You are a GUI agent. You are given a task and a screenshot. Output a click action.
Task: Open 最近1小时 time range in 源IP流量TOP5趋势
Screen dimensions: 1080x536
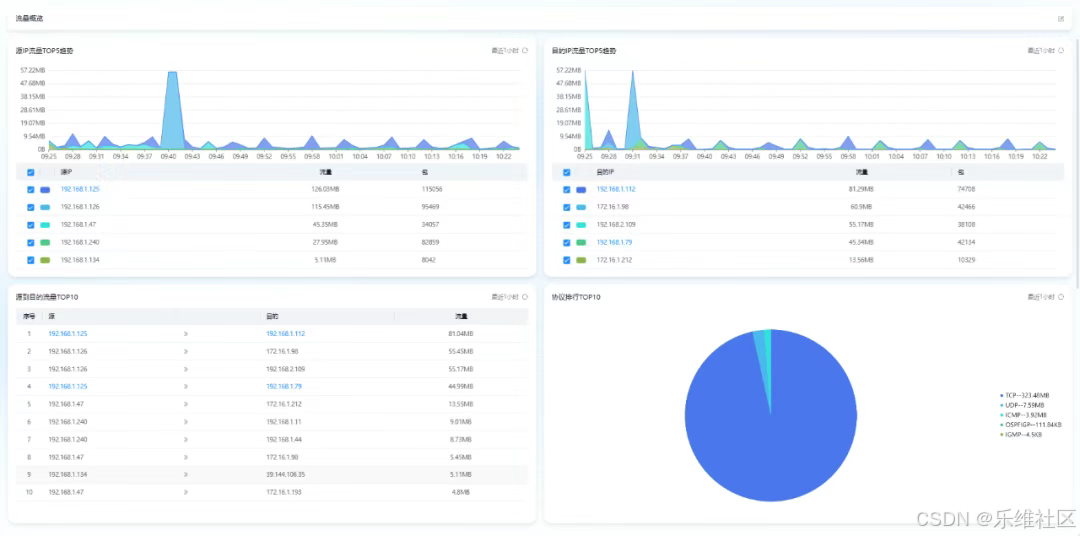click(x=505, y=50)
